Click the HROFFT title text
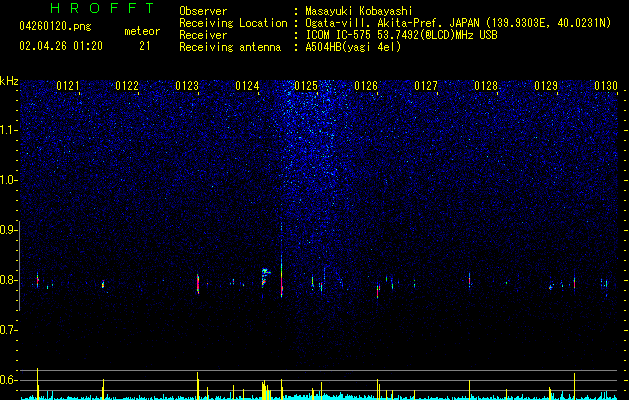 (102, 8)
